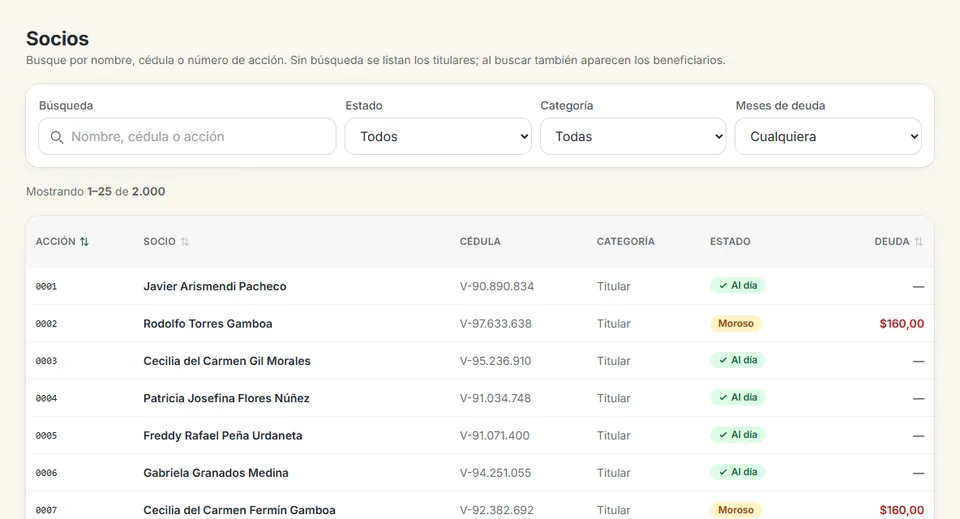
Task: Click acción number 0003
Action: pyautogui.click(x=46, y=361)
